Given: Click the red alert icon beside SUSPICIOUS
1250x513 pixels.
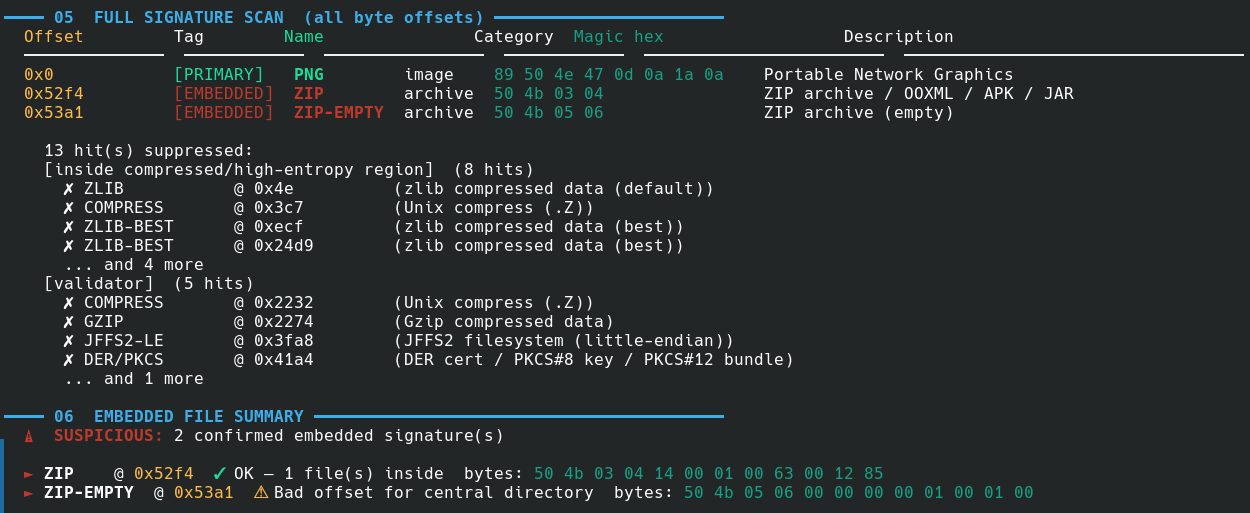Looking at the screenshot, I should click(29, 436).
